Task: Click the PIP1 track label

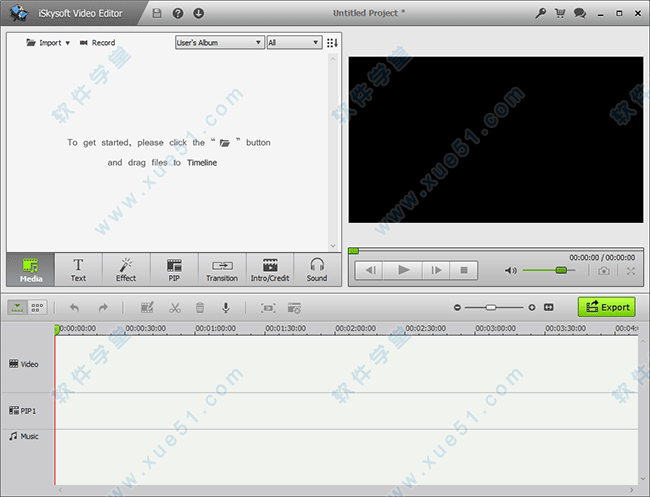Action: [x=23, y=411]
